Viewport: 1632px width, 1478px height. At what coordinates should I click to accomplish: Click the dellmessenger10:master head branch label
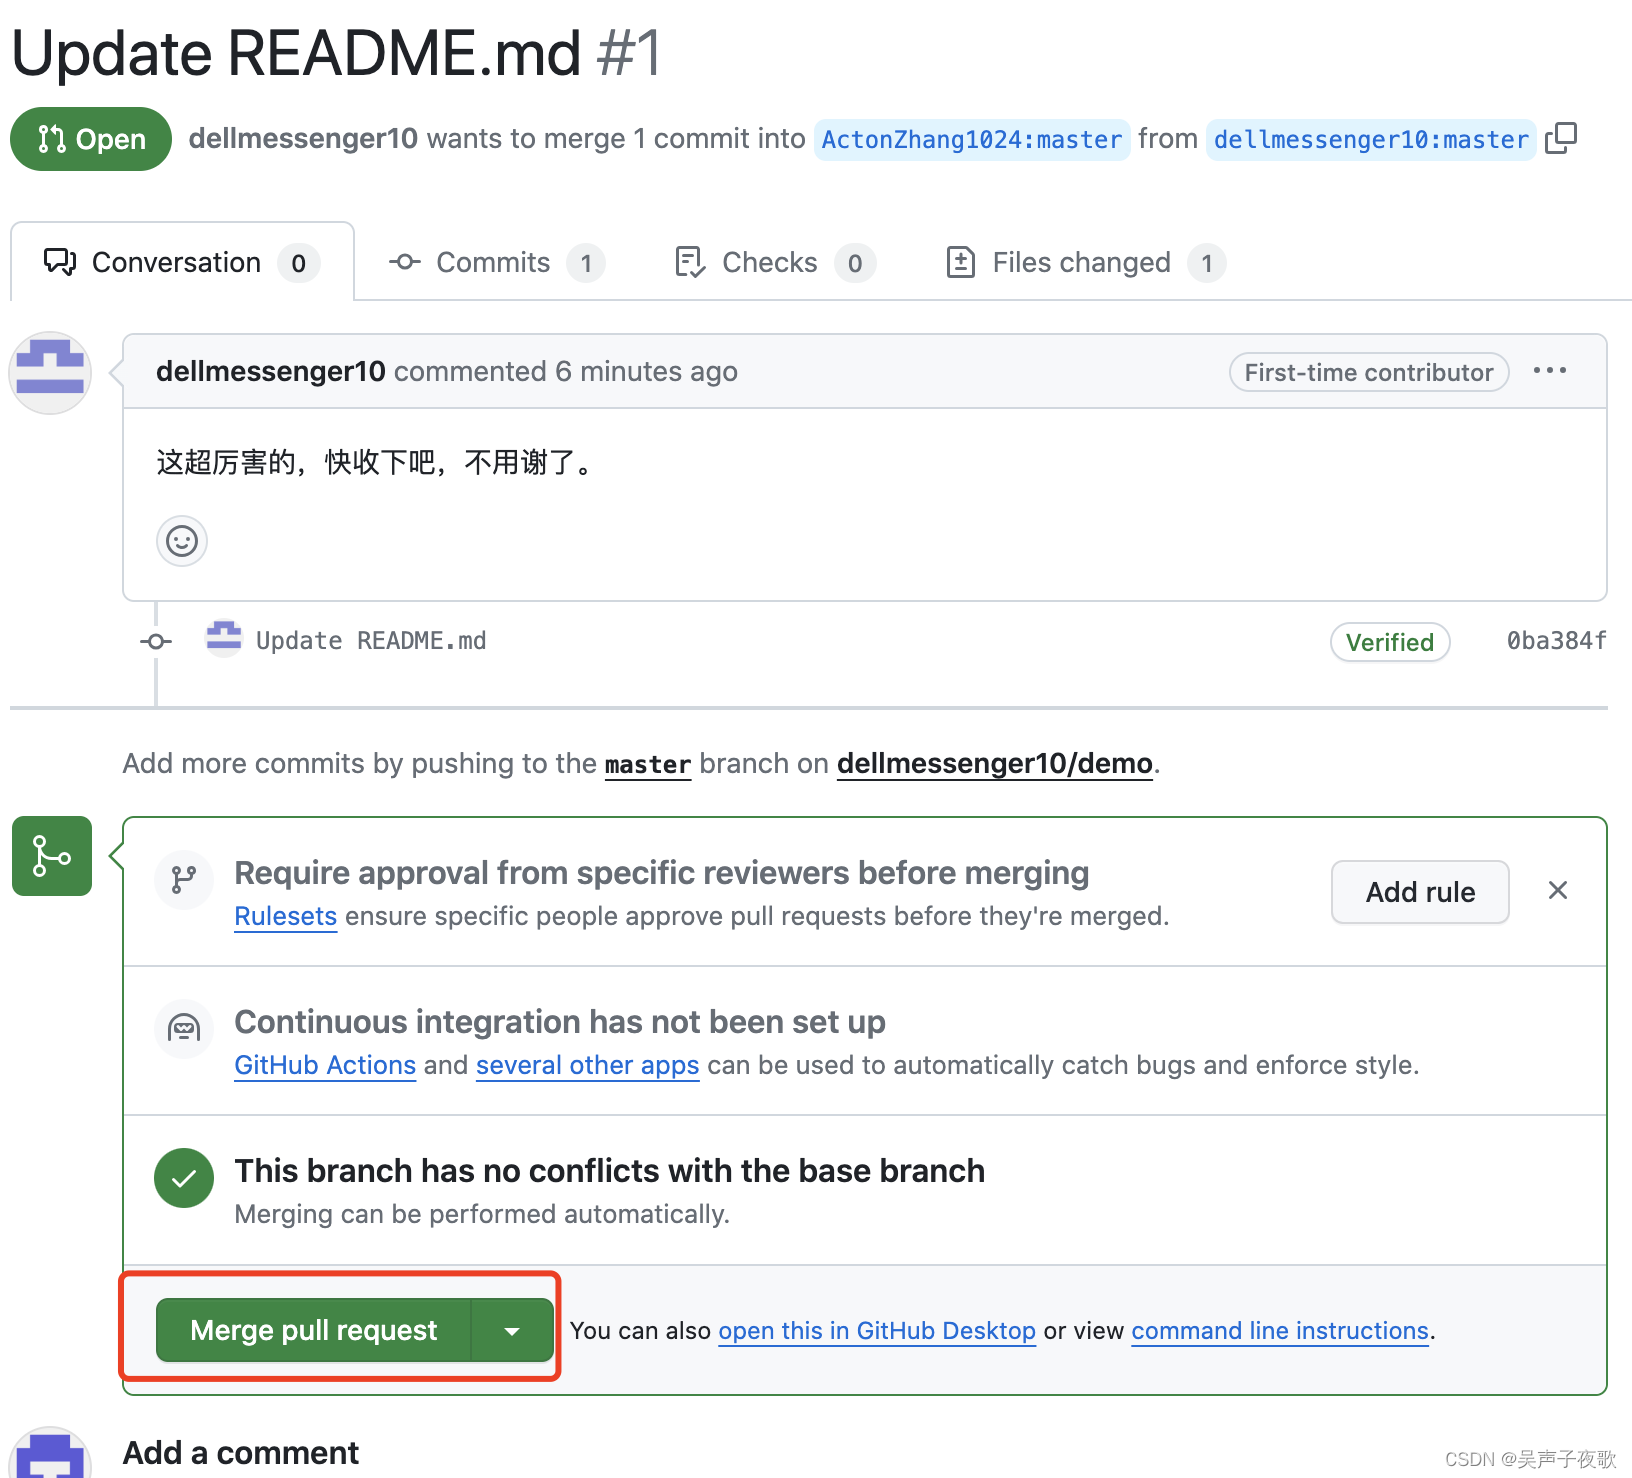[x=1371, y=139]
